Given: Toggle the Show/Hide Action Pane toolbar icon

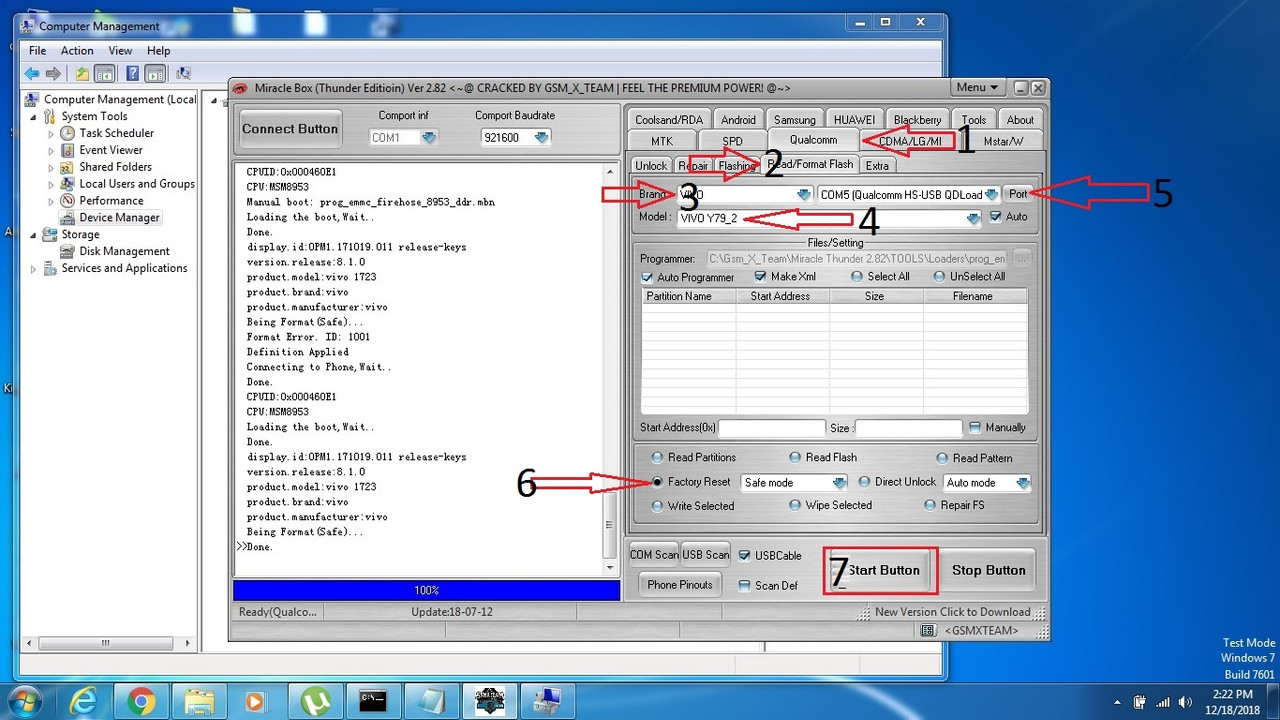Looking at the screenshot, I should (155, 73).
